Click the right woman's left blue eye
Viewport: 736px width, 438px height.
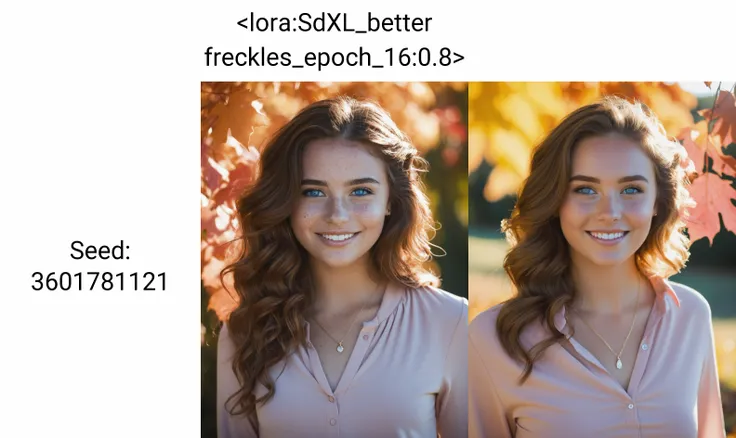631,191
